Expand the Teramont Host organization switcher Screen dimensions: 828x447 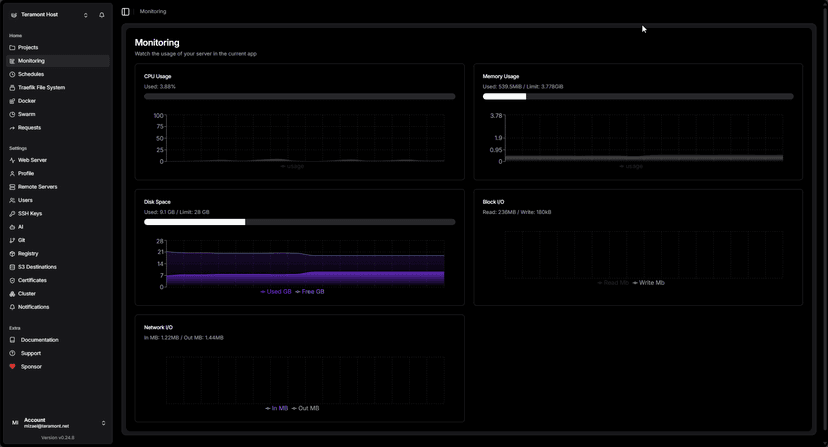click(86, 15)
